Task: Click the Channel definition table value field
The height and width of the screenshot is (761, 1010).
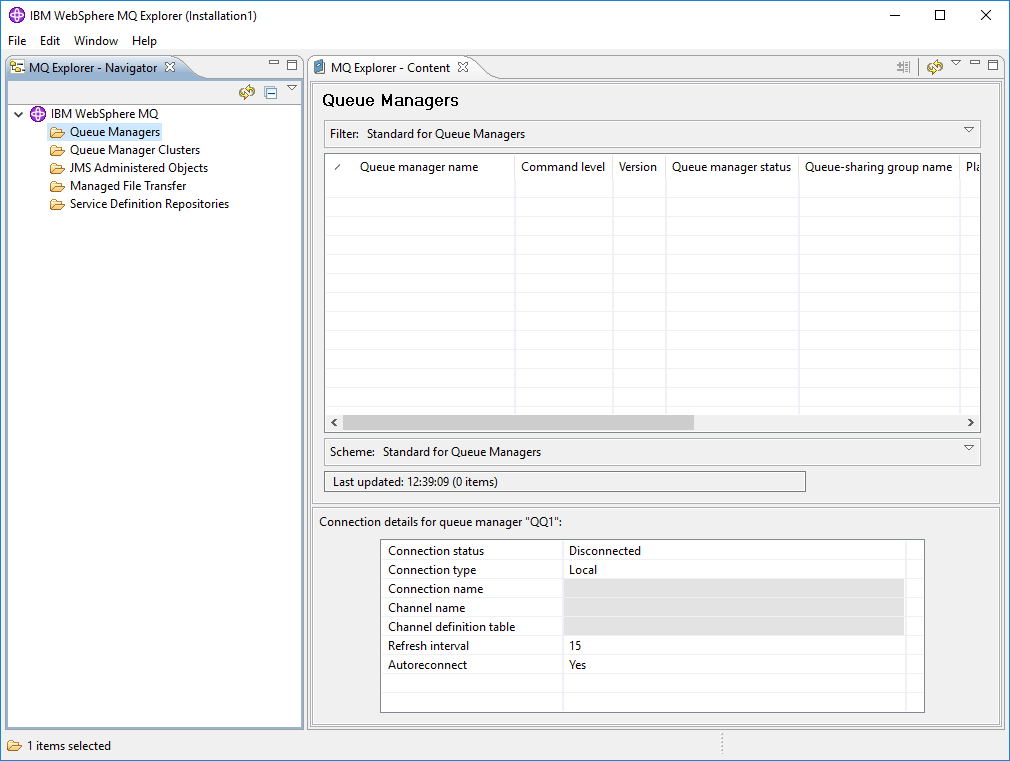Action: [x=734, y=627]
